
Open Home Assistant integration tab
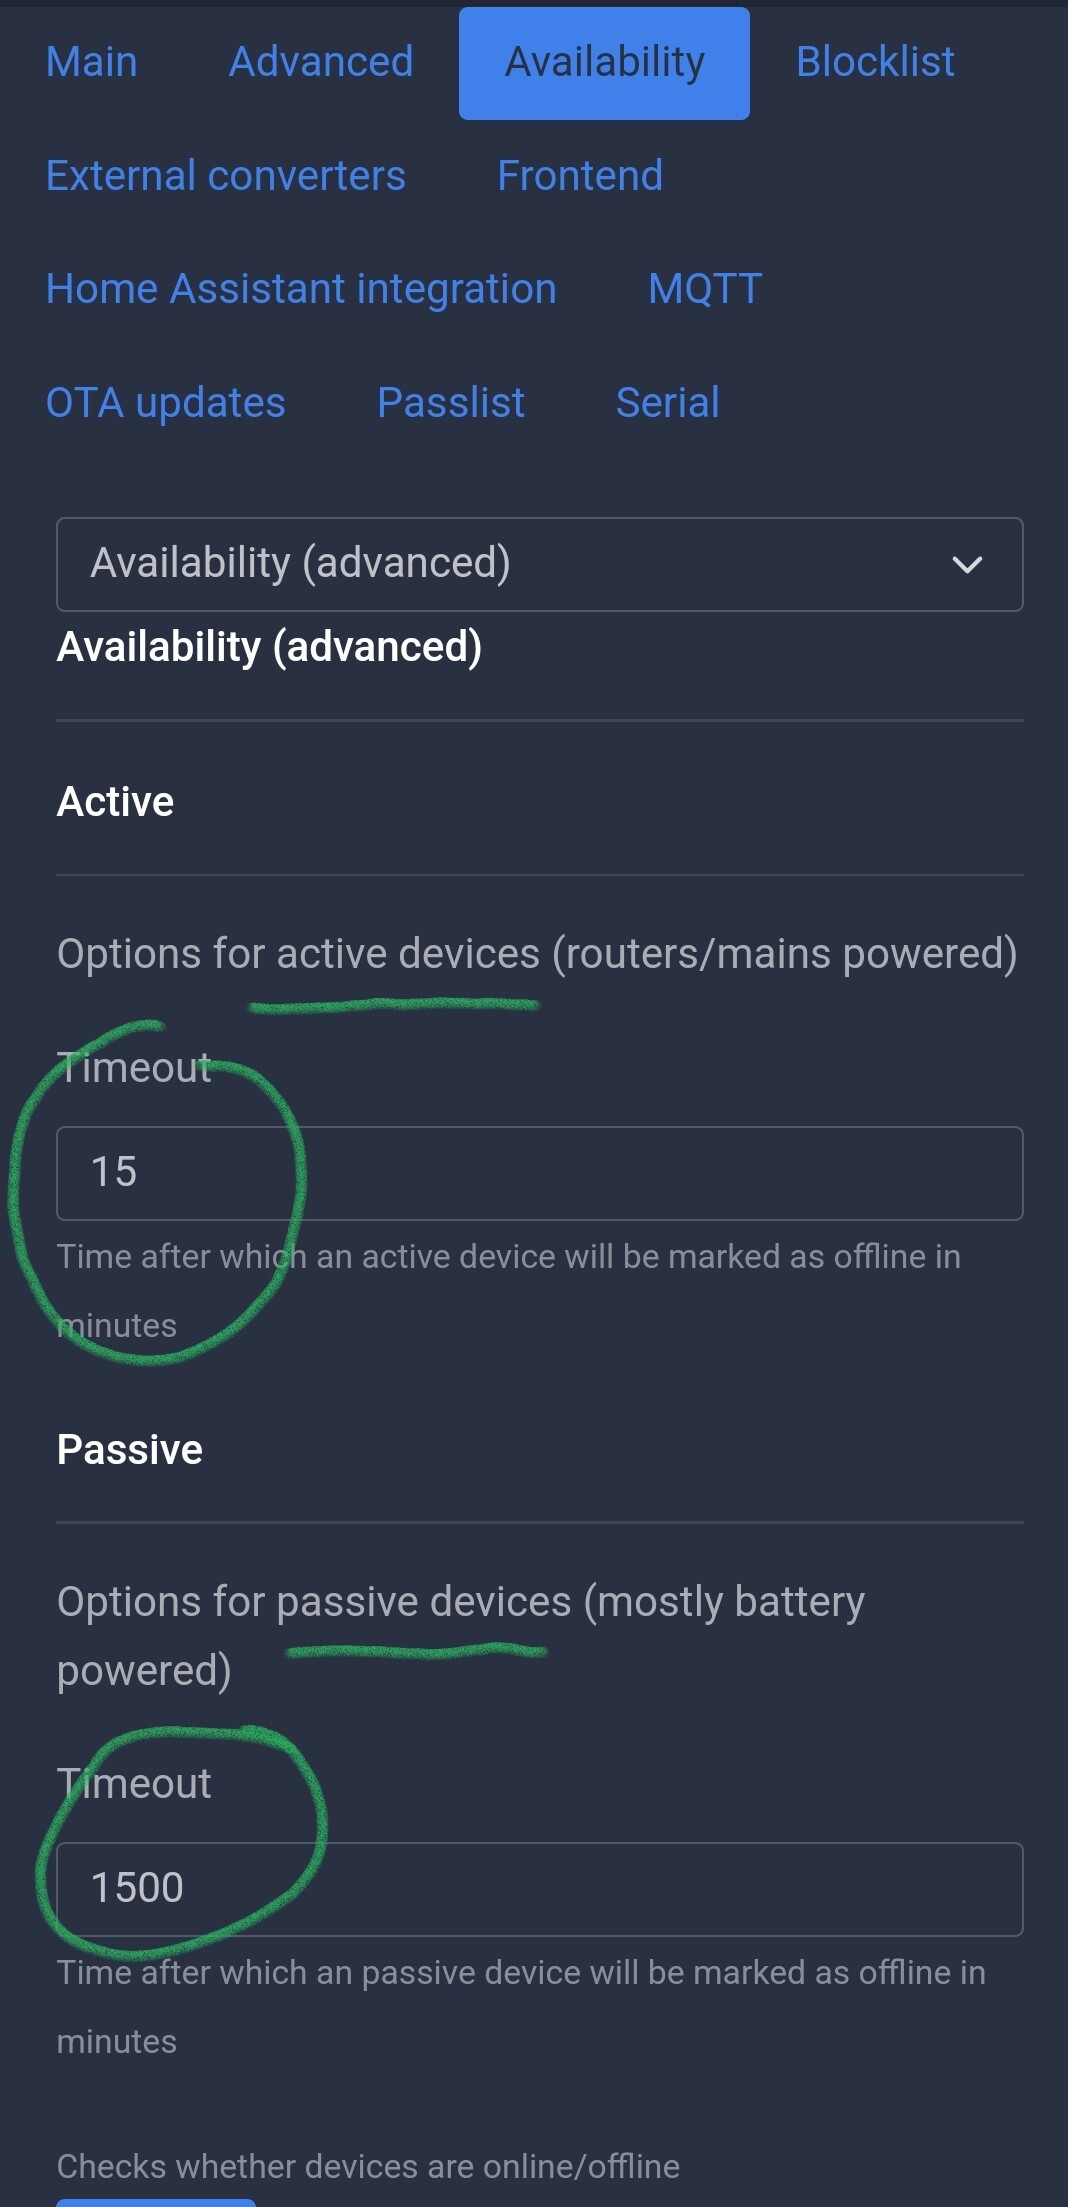pyautogui.click(x=300, y=289)
